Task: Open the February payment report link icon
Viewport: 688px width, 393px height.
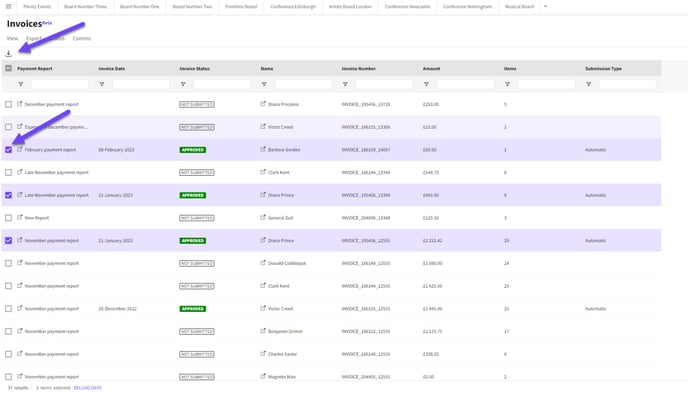Action: 20,149
